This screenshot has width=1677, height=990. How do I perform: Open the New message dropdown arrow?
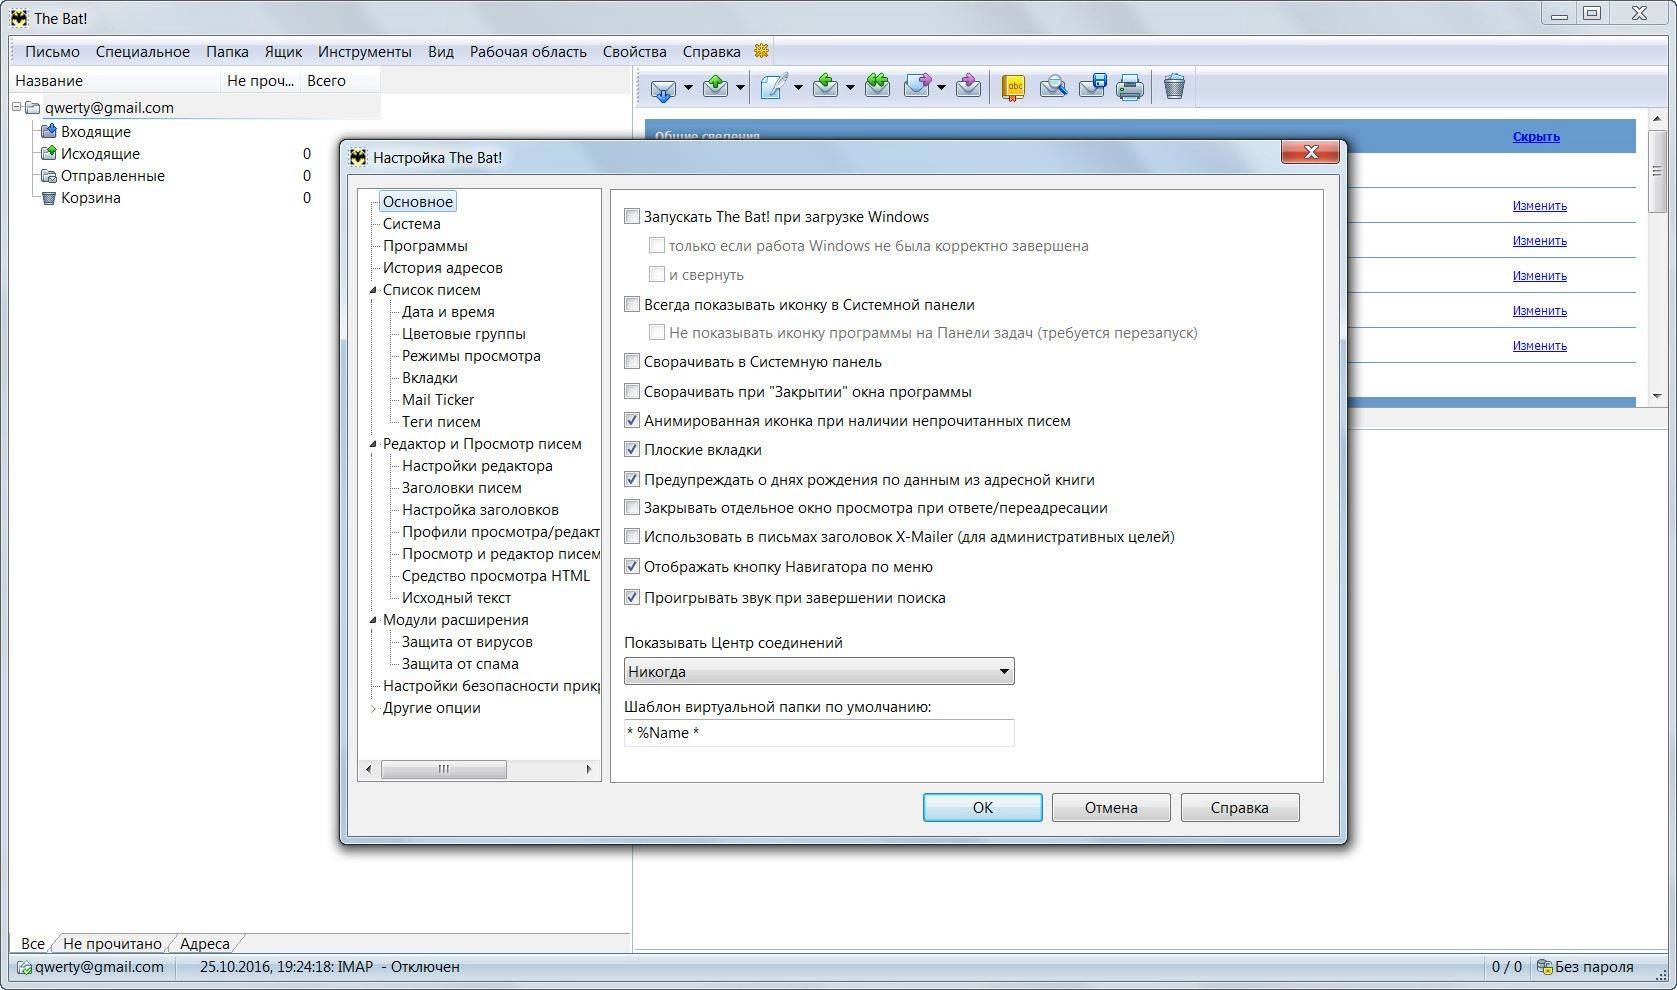coord(798,88)
